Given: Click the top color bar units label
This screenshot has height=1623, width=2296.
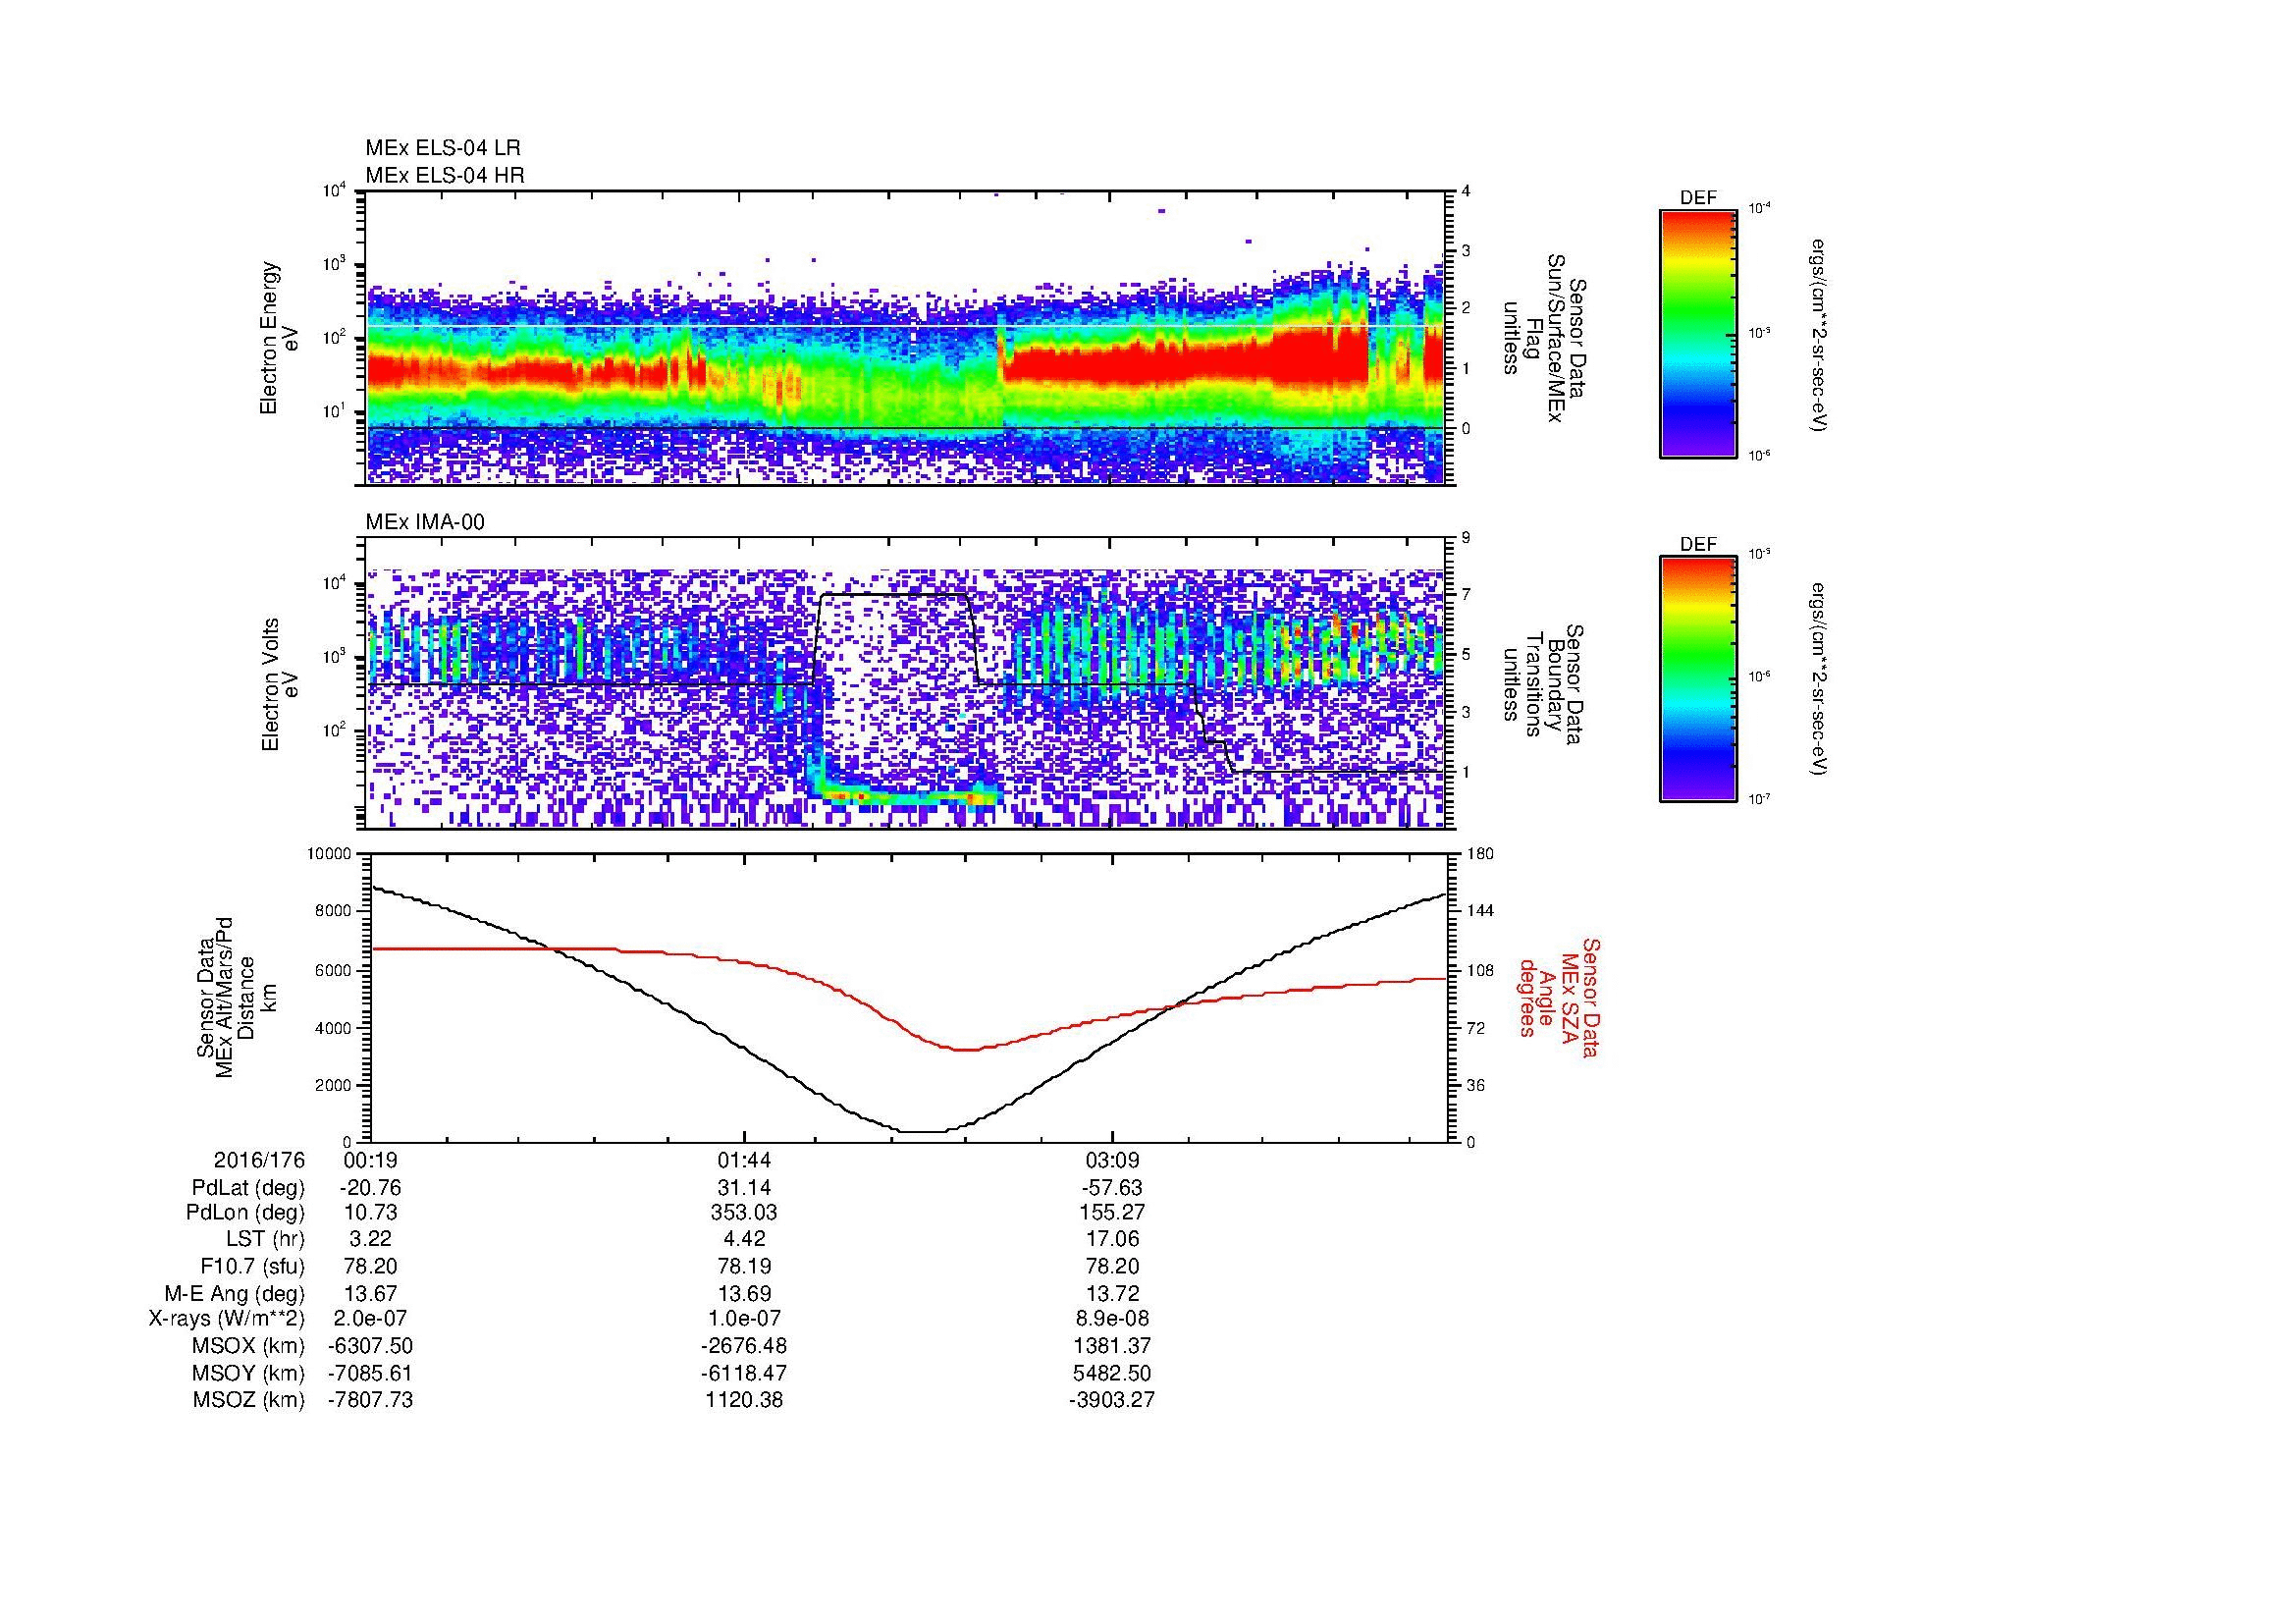Looking at the screenshot, I should (x=1820, y=336).
